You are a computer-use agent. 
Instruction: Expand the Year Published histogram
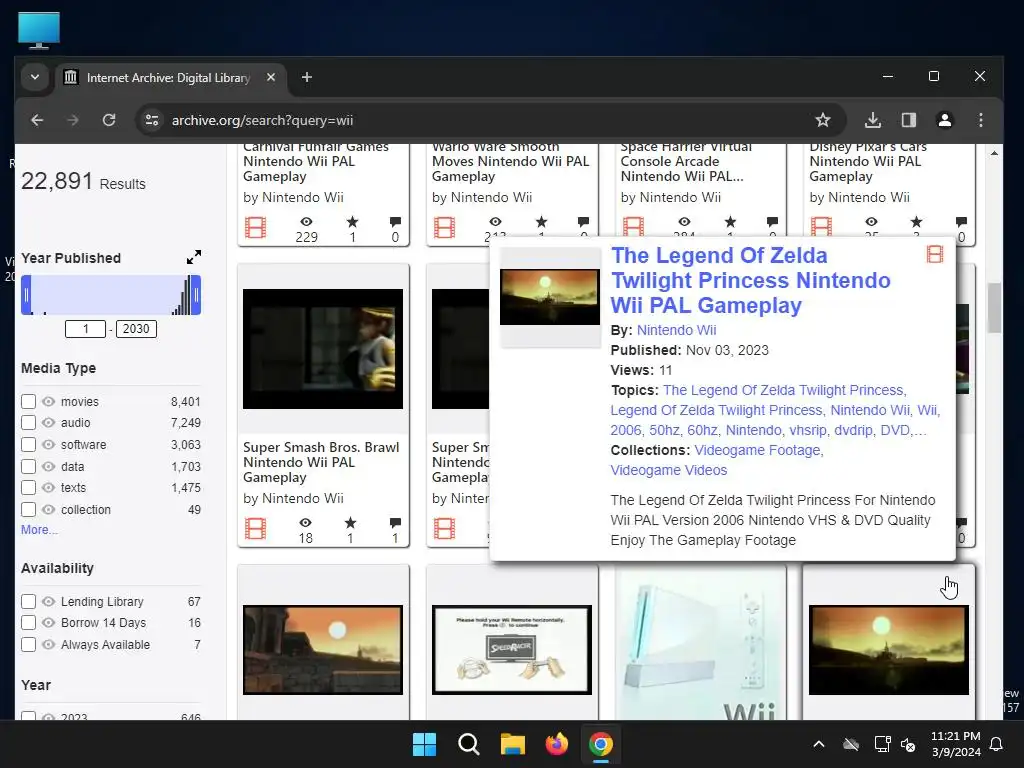pyautogui.click(x=194, y=257)
